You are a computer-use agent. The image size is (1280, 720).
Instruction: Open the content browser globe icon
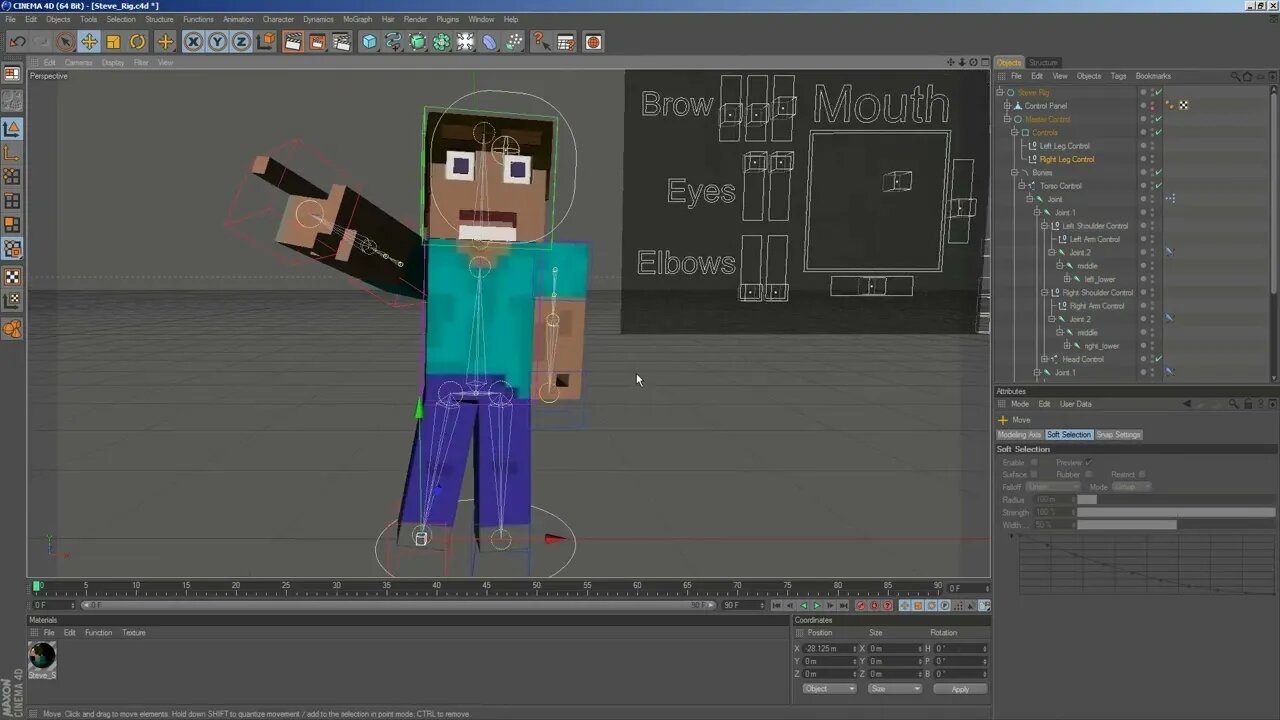(593, 42)
